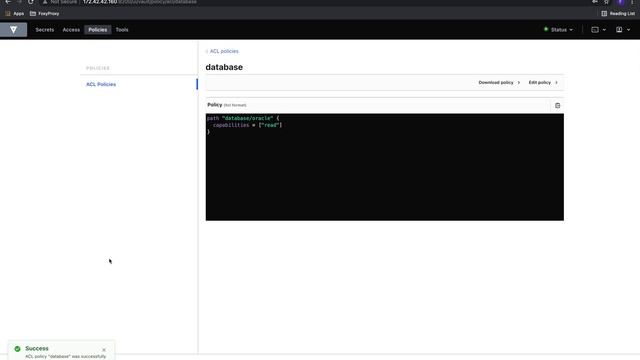Open the console icon dropdown

tap(598, 30)
